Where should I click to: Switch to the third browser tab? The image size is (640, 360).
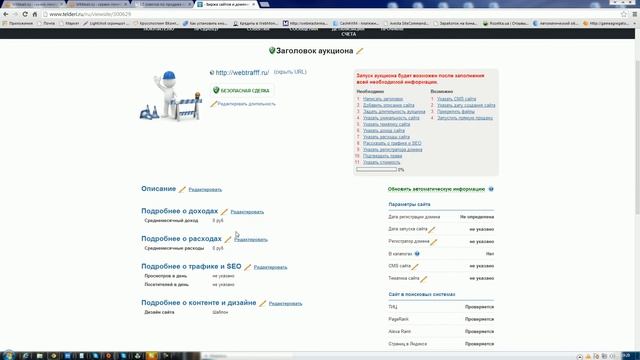click(x=163, y=4)
